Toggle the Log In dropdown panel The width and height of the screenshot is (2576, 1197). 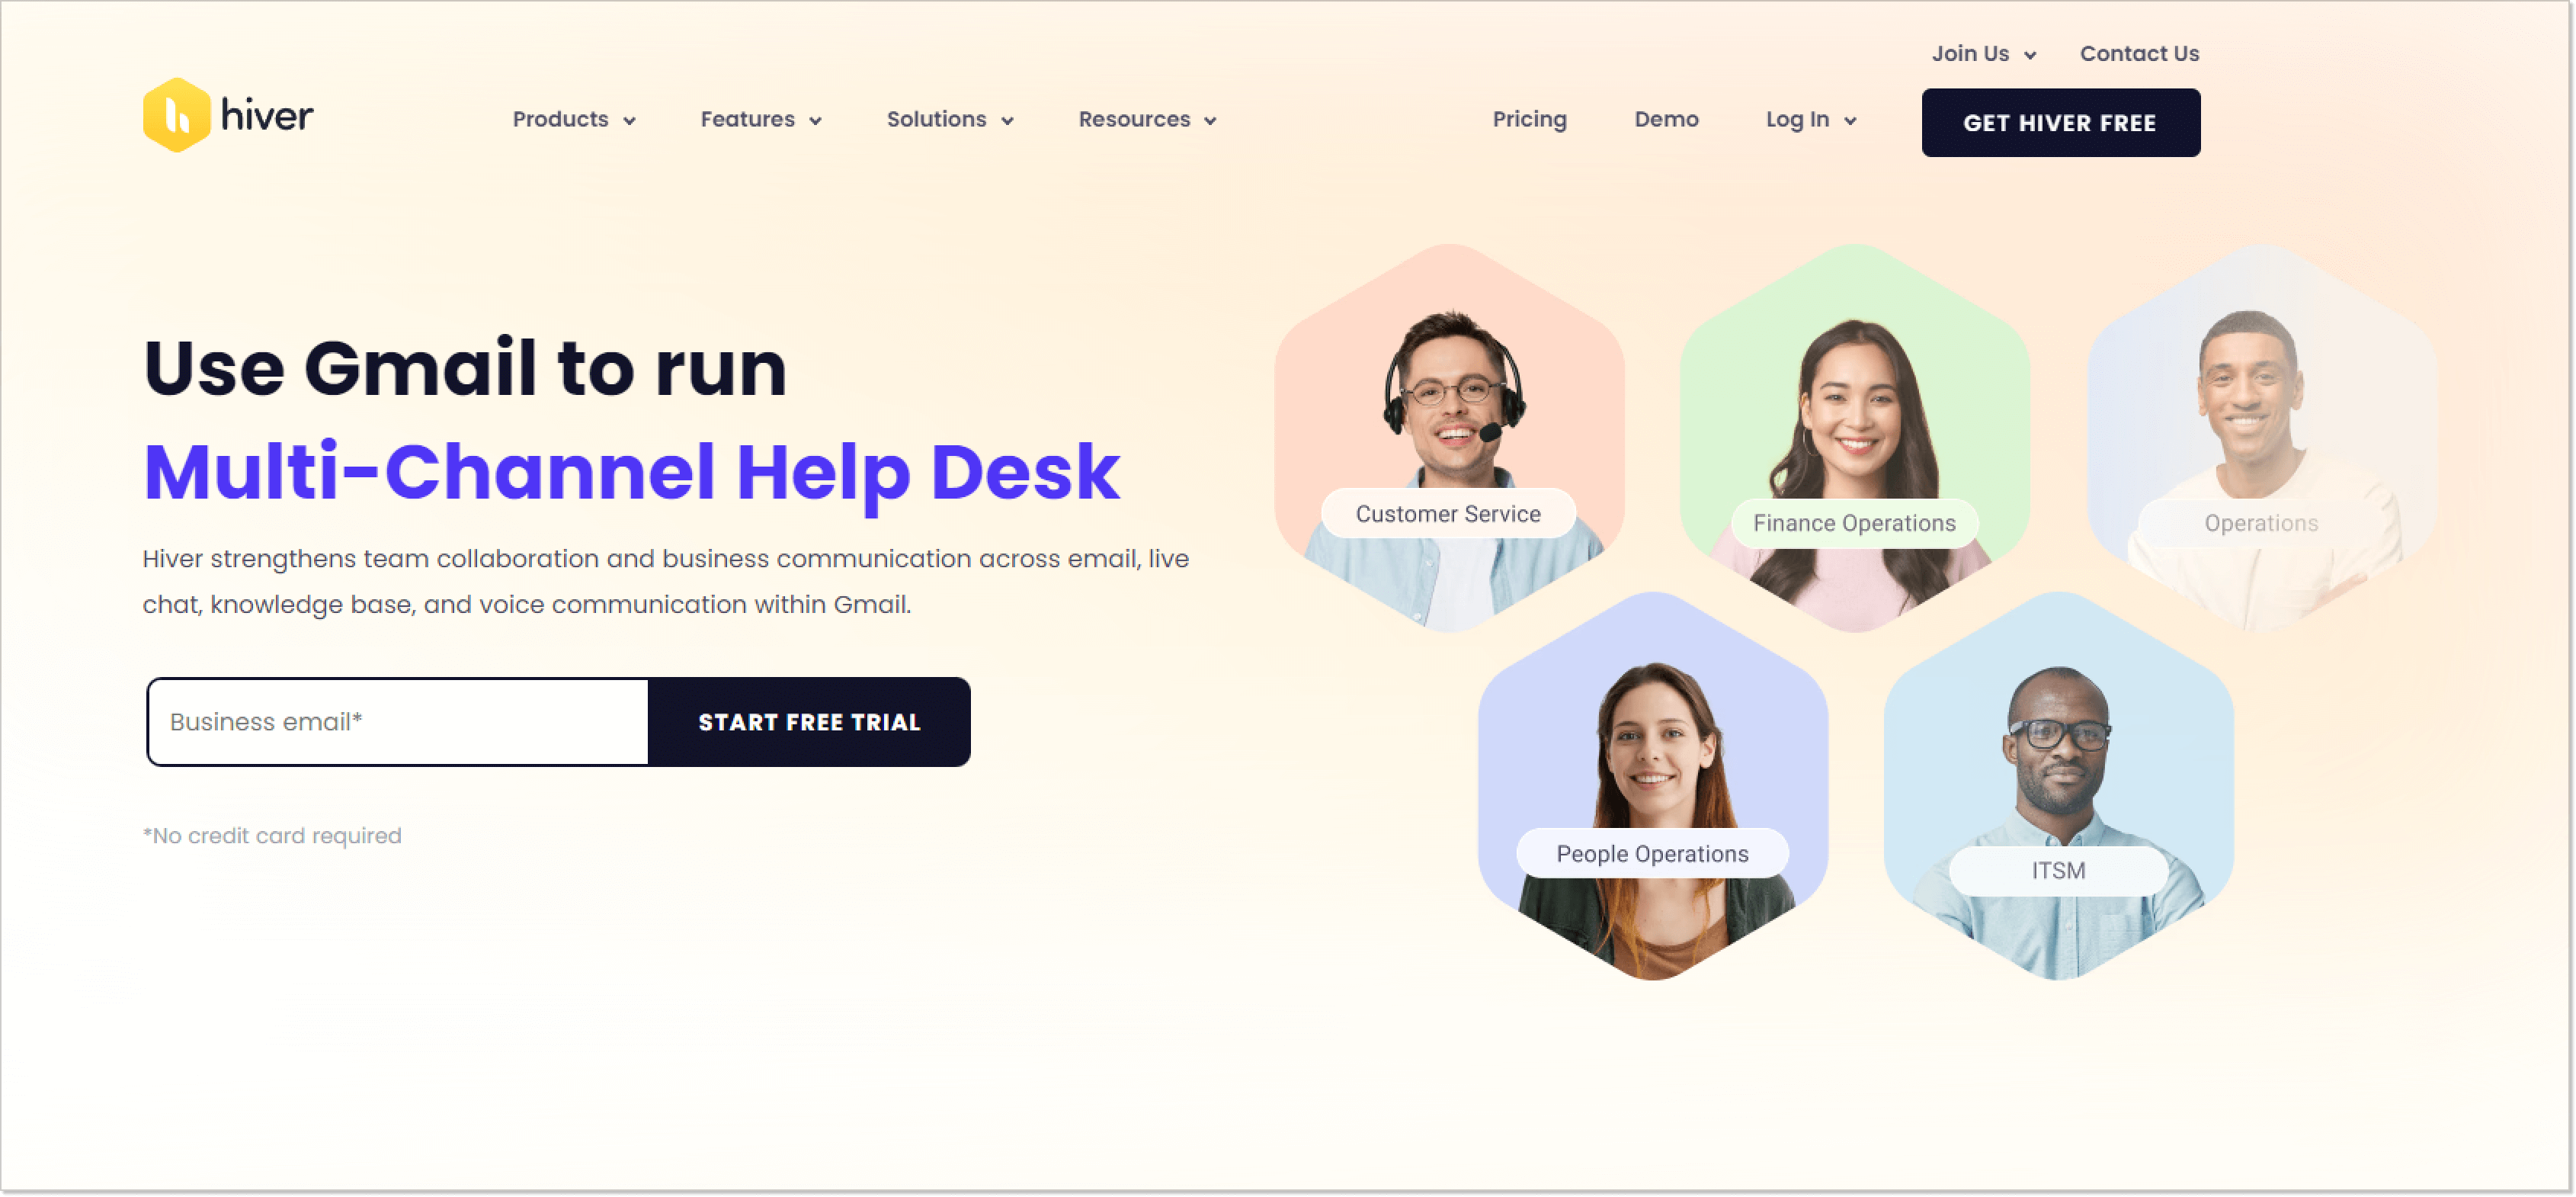click(1809, 120)
